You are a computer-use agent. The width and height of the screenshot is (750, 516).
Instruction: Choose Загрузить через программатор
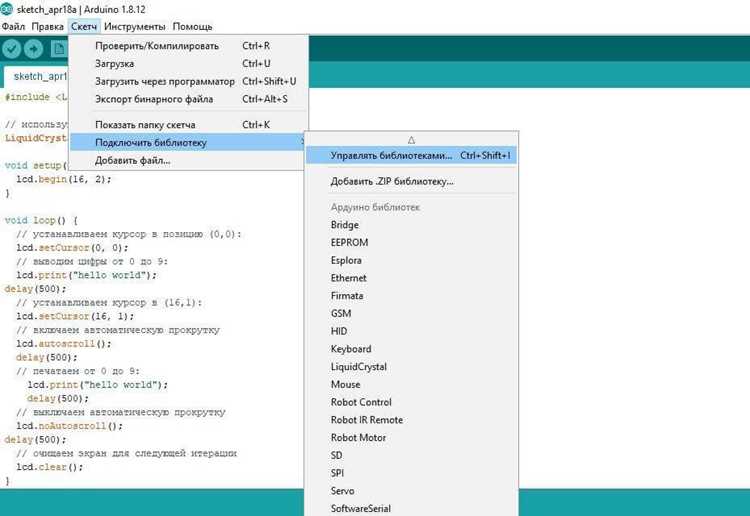pyautogui.click(x=188, y=81)
